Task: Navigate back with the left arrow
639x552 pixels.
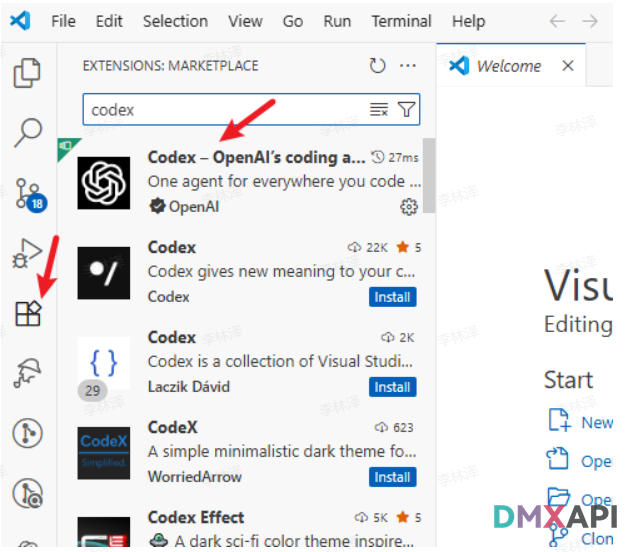Action: pyautogui.click(x=557, y=21)
